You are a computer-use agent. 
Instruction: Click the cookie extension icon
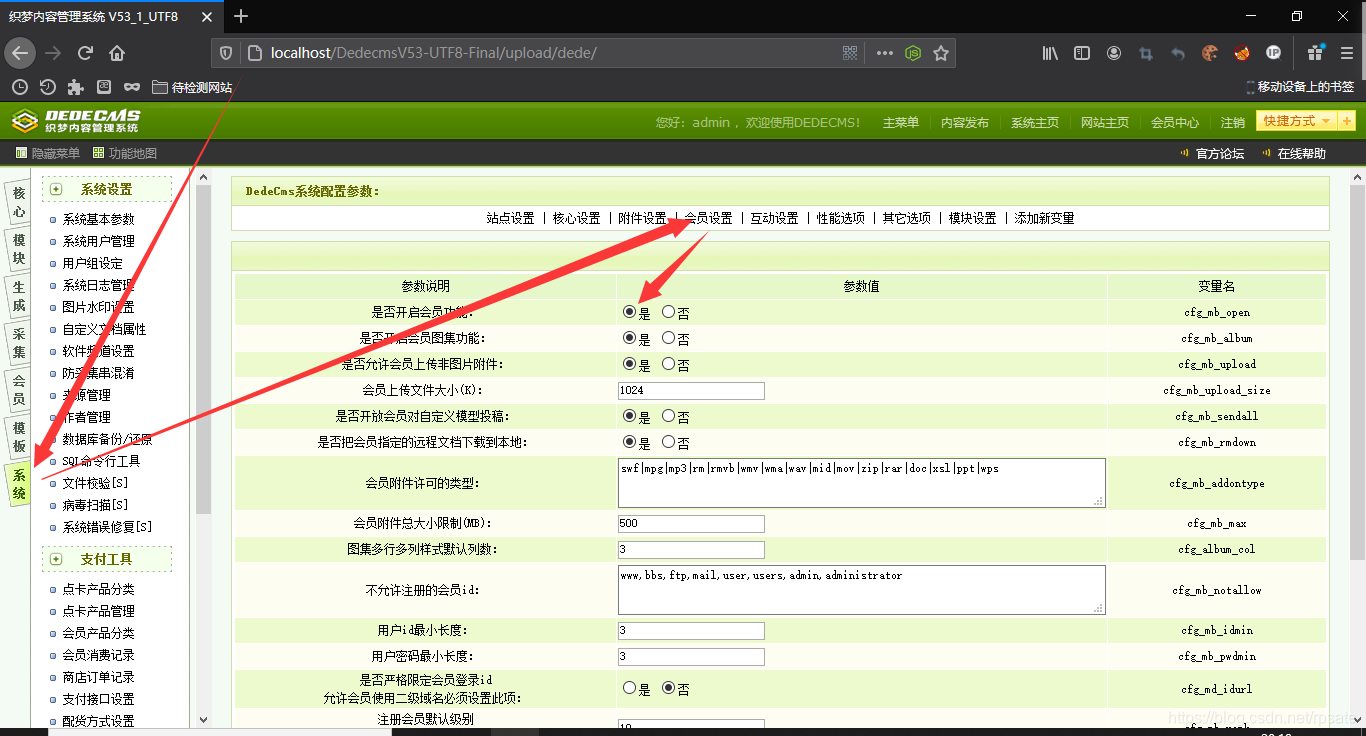(1210, 53)
